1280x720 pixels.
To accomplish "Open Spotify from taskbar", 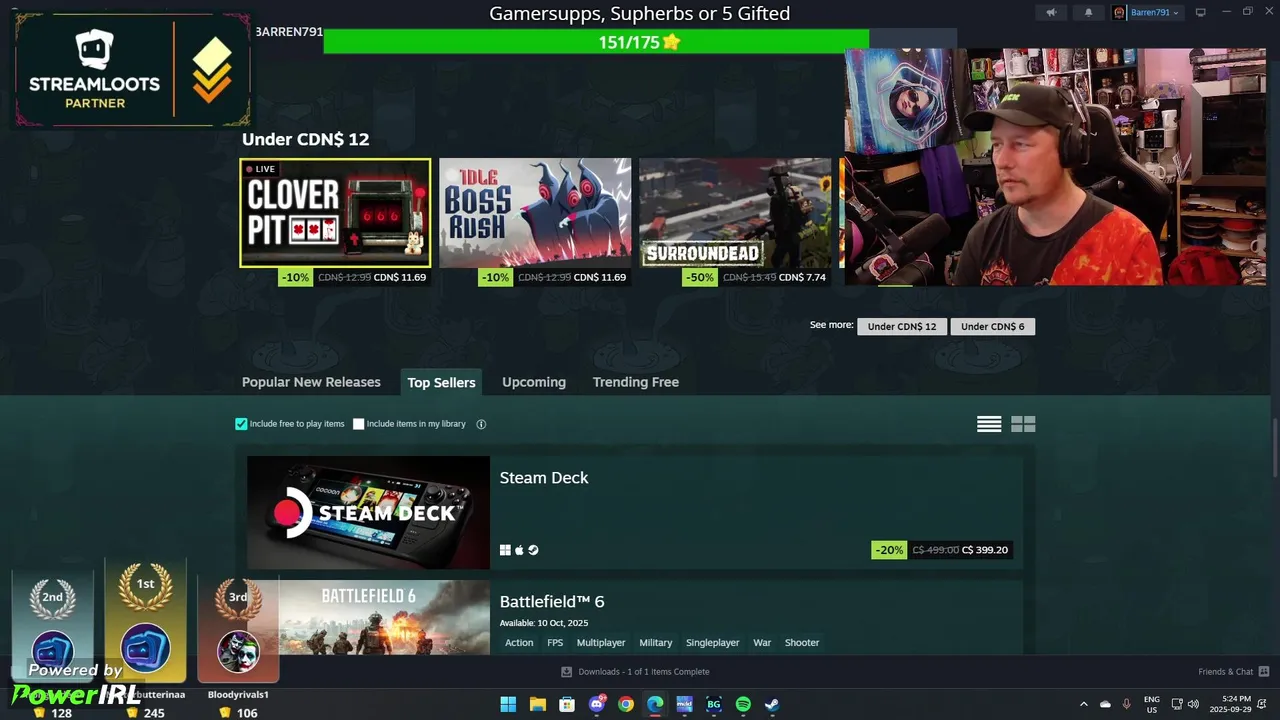I will 743,704.
